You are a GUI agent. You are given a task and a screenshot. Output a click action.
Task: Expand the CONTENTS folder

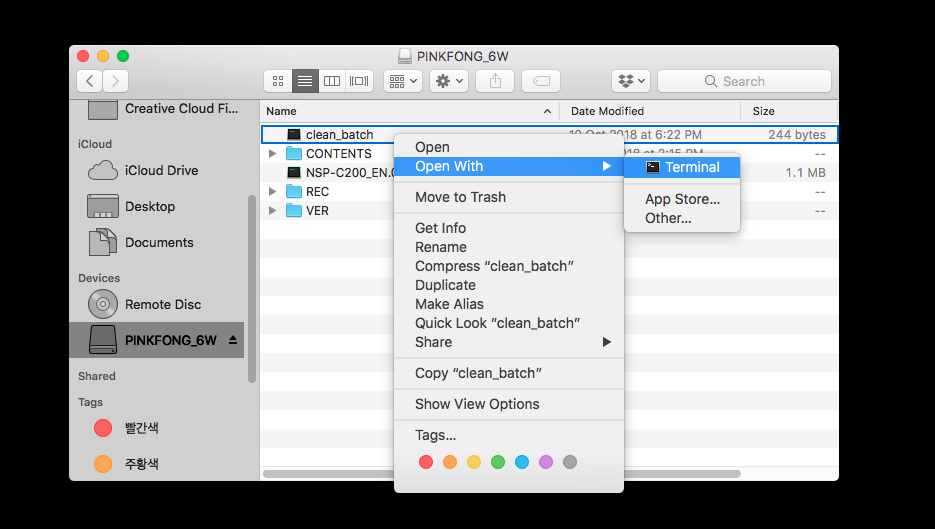273,154
